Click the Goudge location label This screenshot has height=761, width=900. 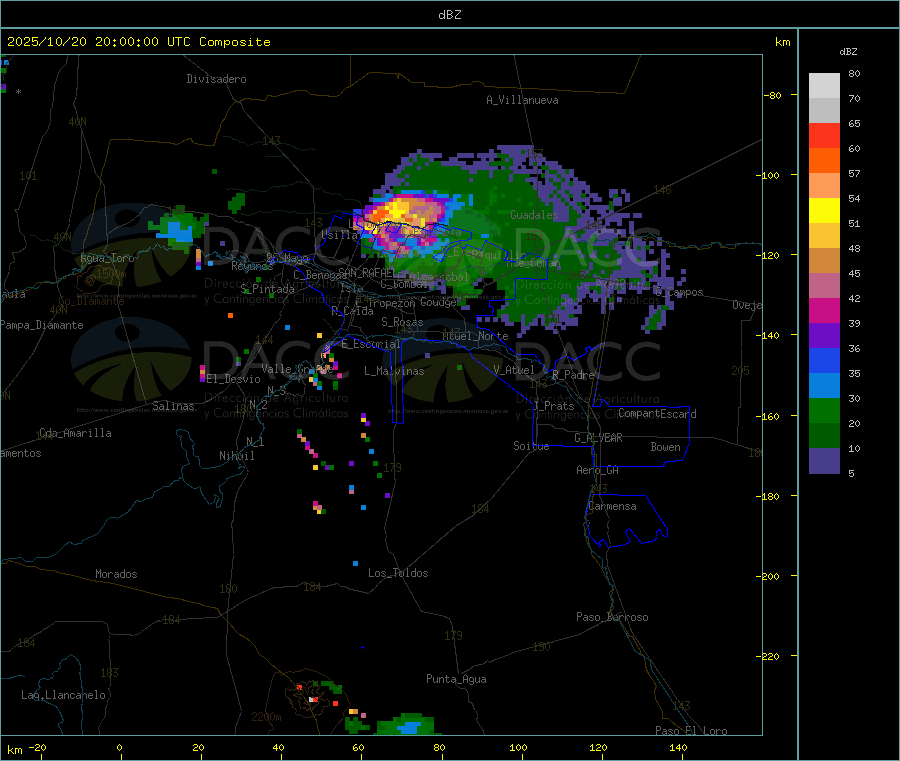(x=439, y=302)
